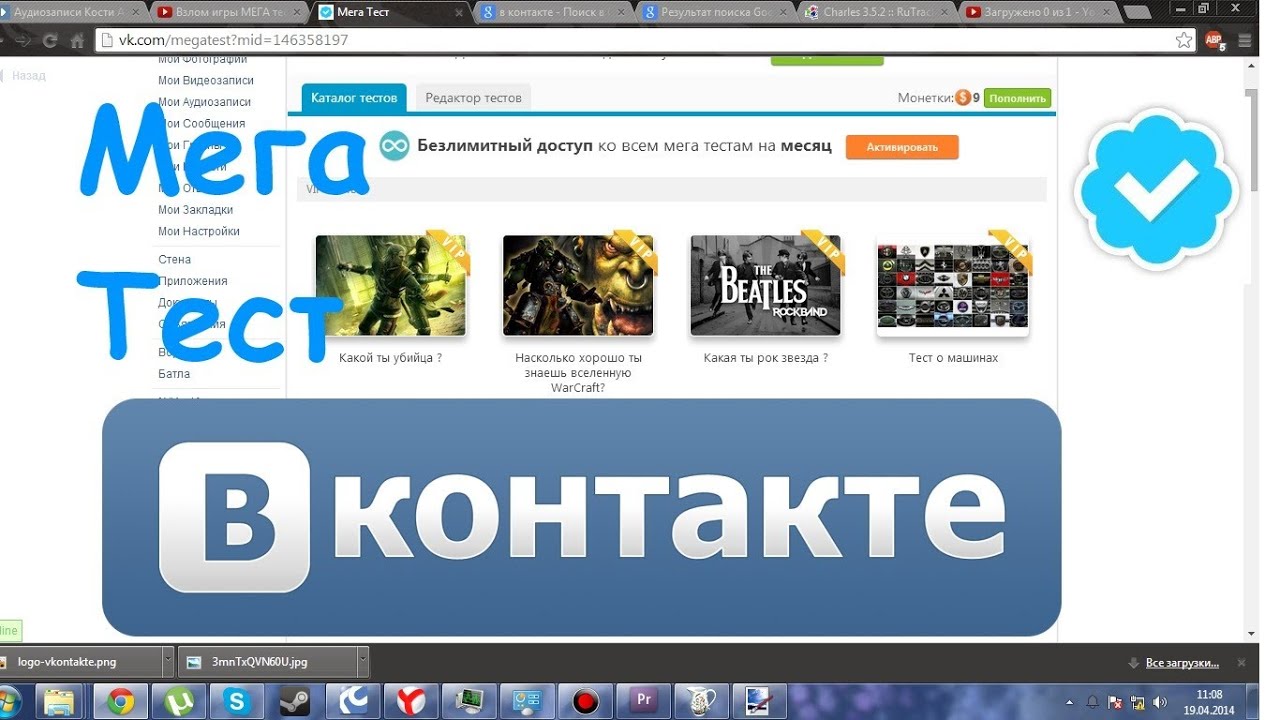Viewport: 1280px width, 720px height.
Task: Select the Мега Тест browser tab
Action: pyautogui.click(x=388, y=13)
